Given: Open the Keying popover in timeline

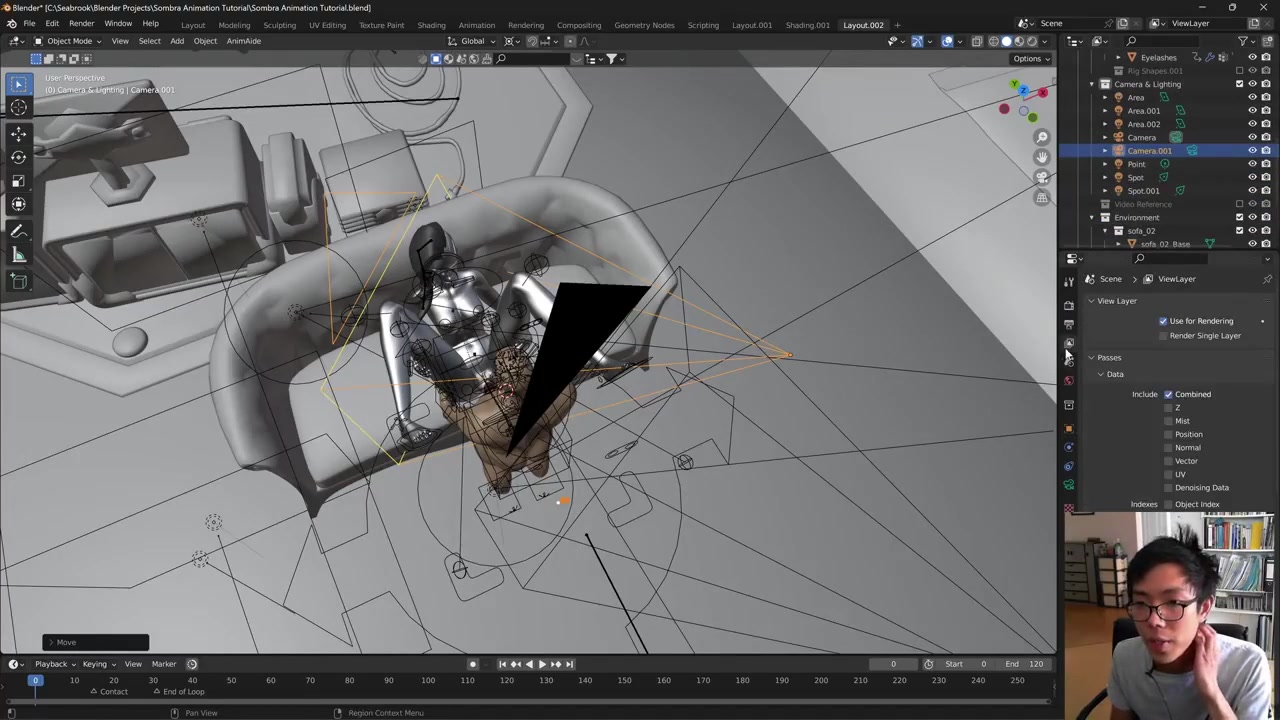Looking at the screenshot, I should 97,664.
